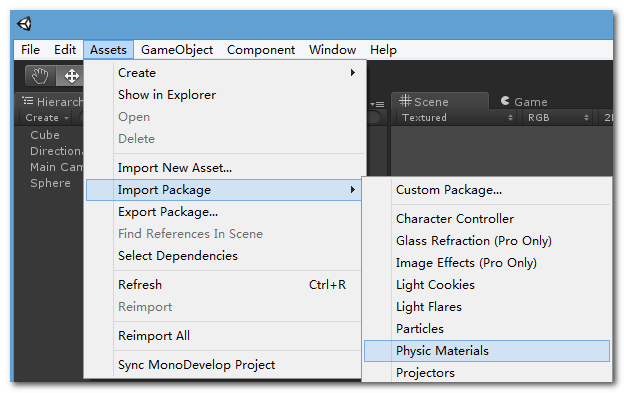The image size is (624, 393).
Task: Expand the Import Package submenu
Action: point(224,190)
